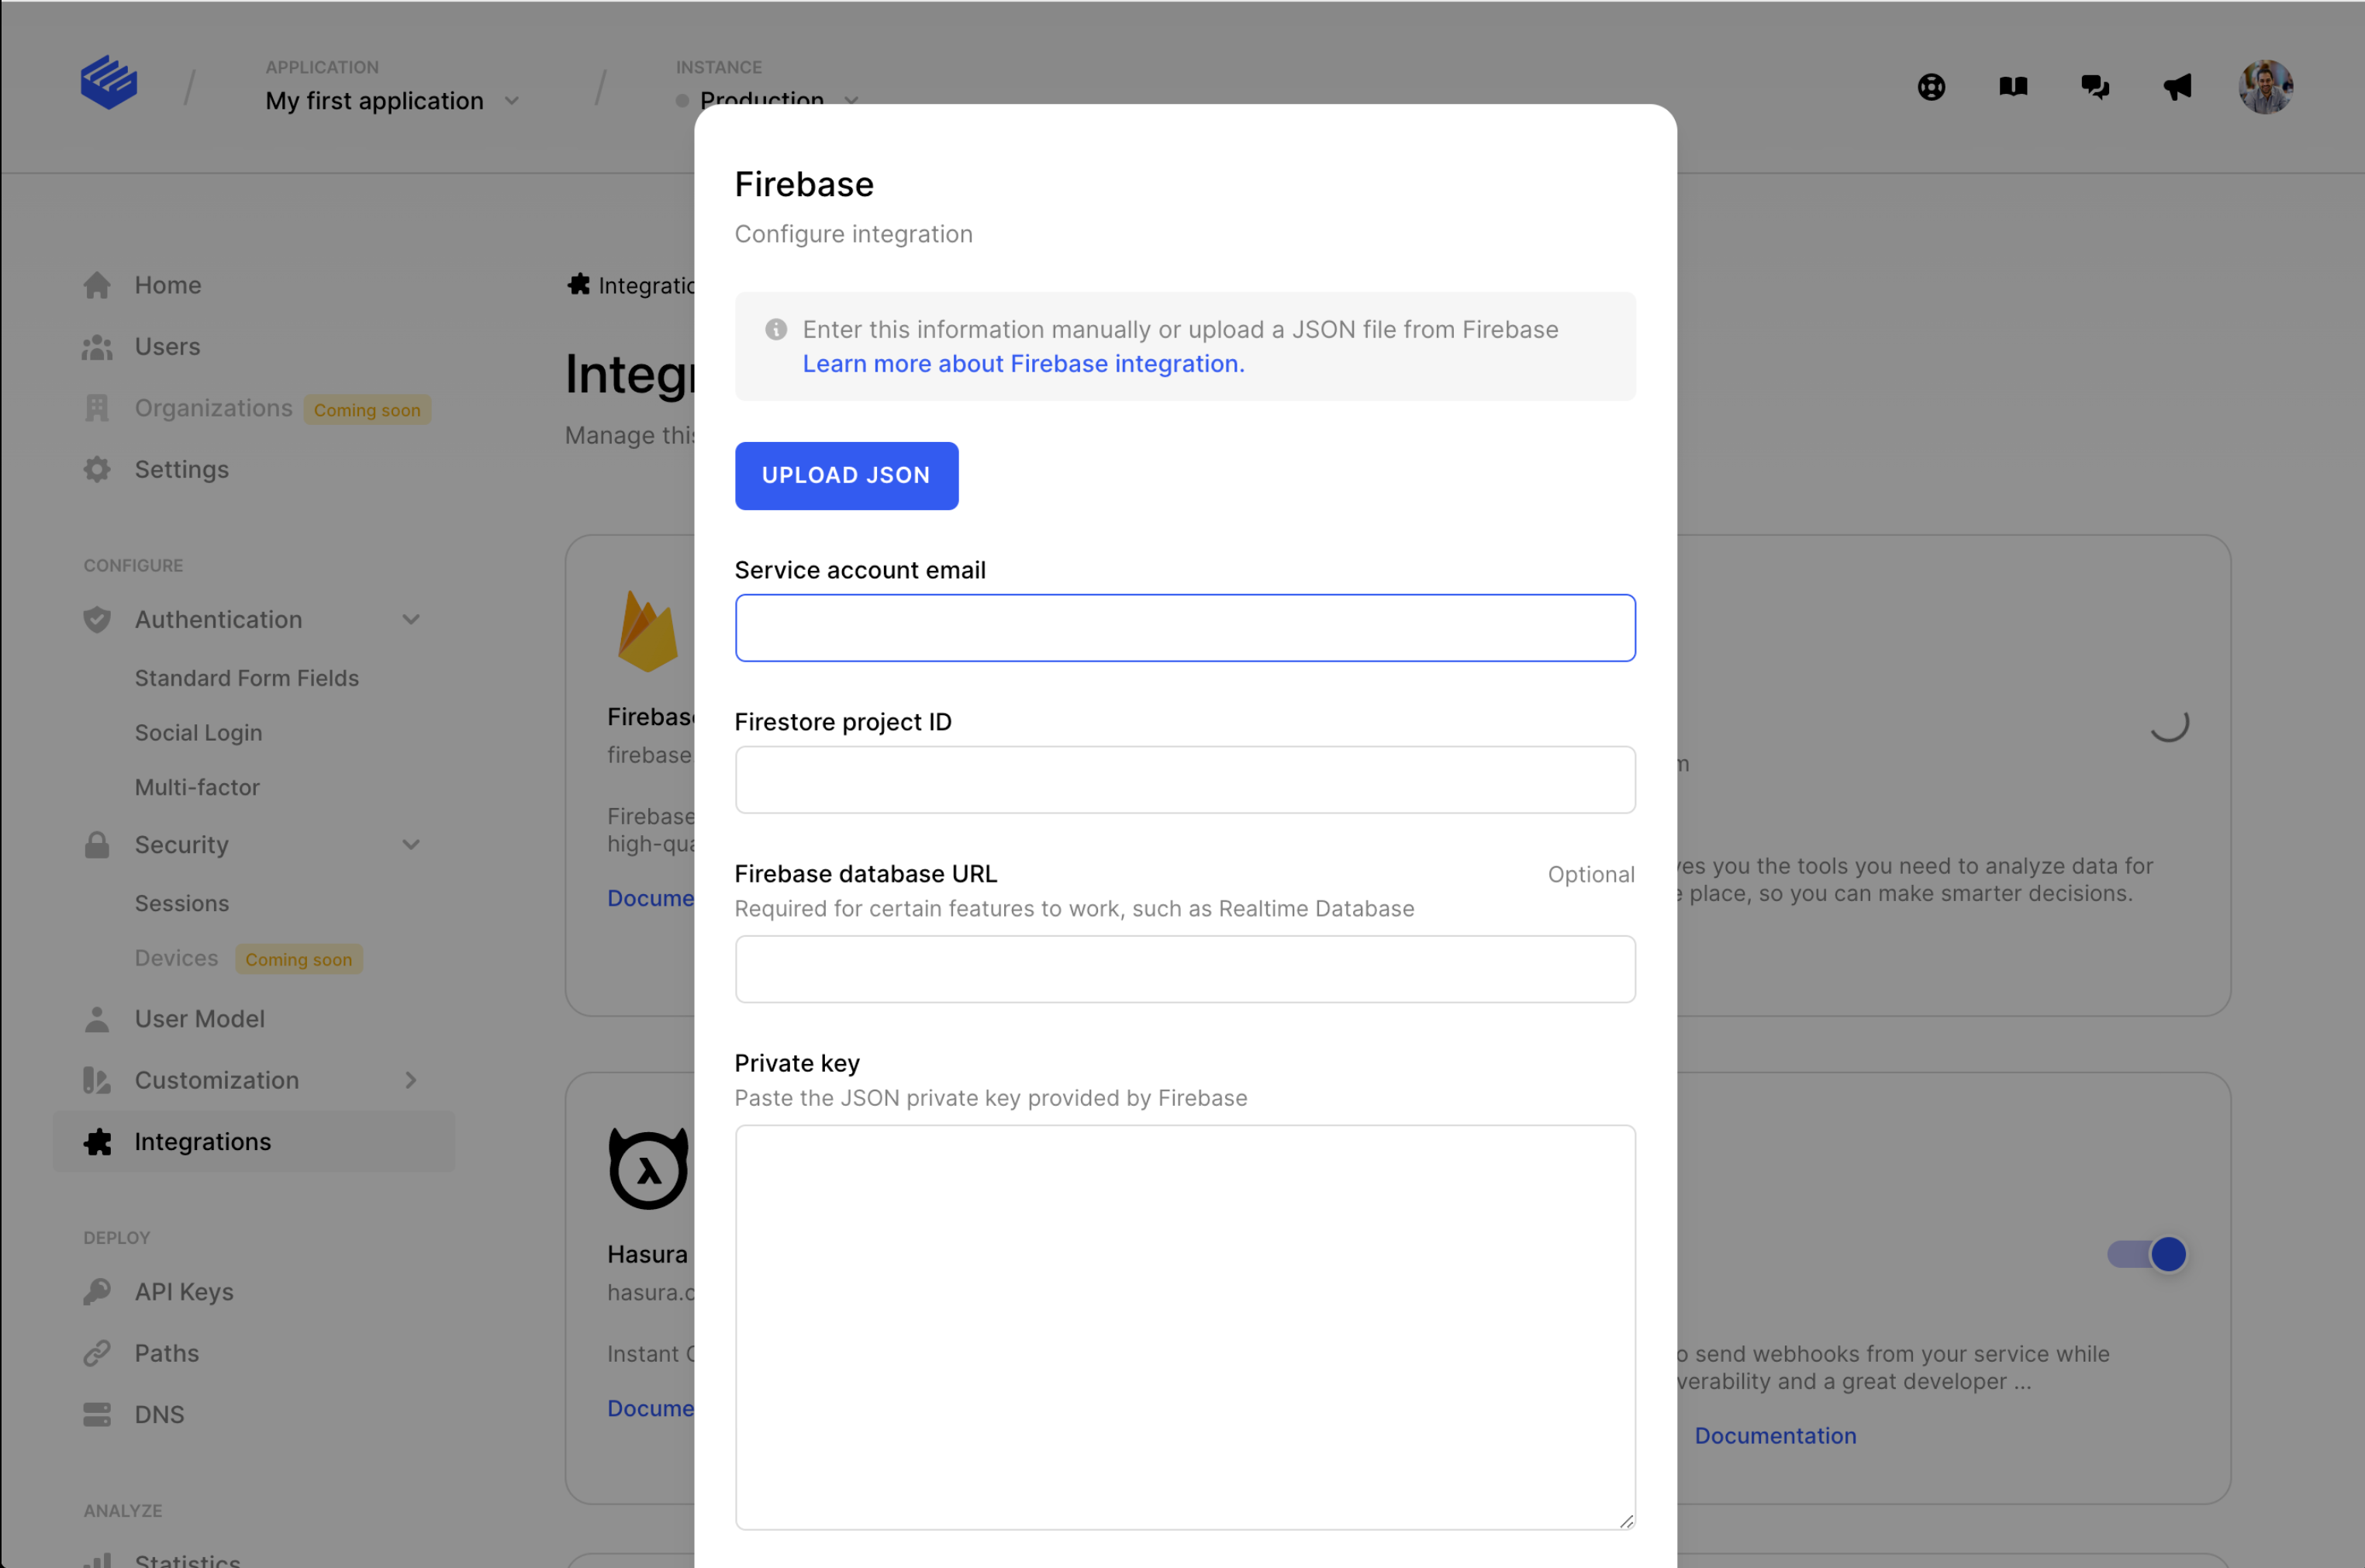Open the chat bubbles icon
This screenshot has height=1568, width=2365.
coord(2095,87)
